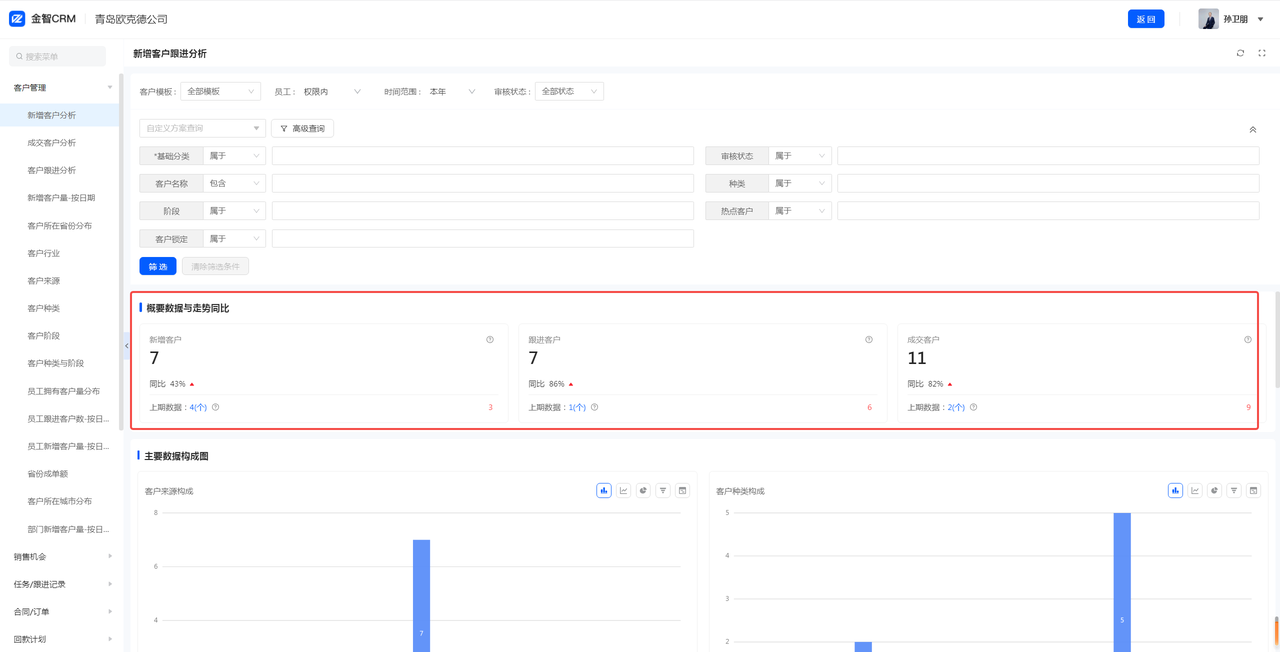Open 包含 operator dropdown for 客户名称
Viewport: 1280px width, 652px height.
coord(234,184)
